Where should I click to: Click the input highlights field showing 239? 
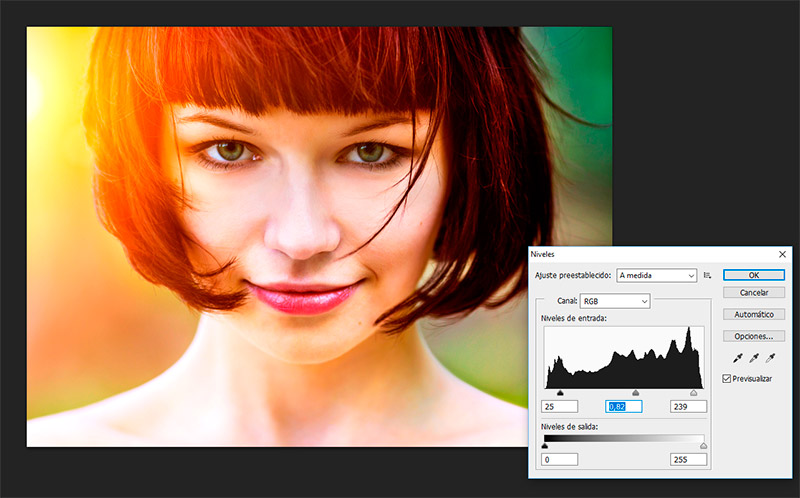[x=688, y=407]
